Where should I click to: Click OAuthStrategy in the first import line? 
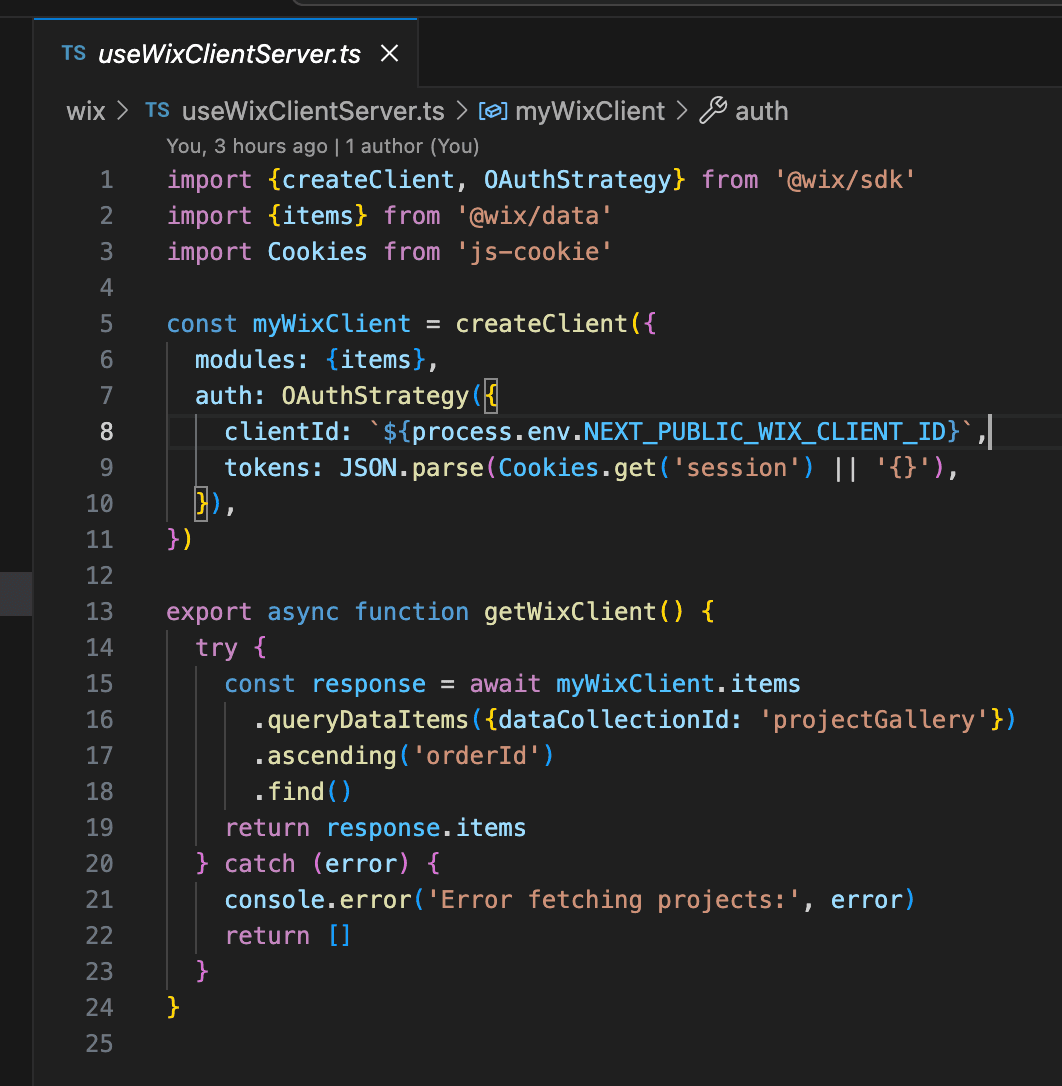click(x=577, y=180)
